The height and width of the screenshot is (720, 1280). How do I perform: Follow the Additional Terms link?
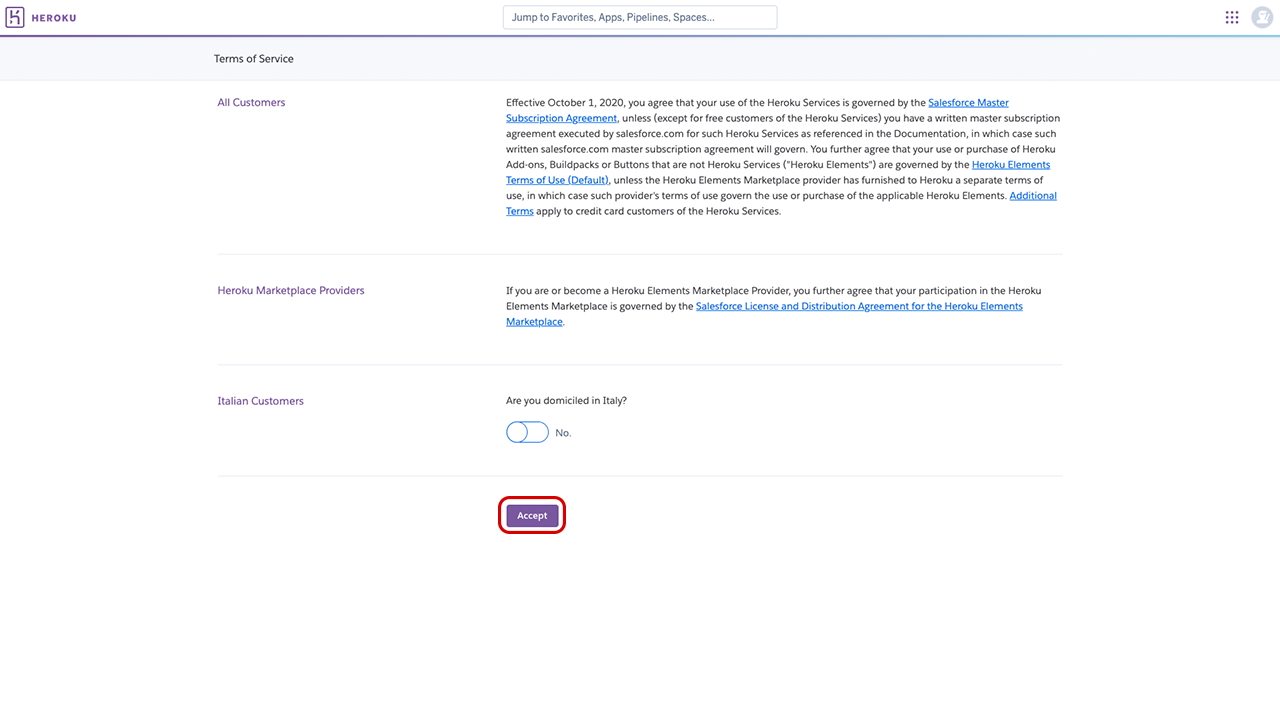pos(1032,196)
